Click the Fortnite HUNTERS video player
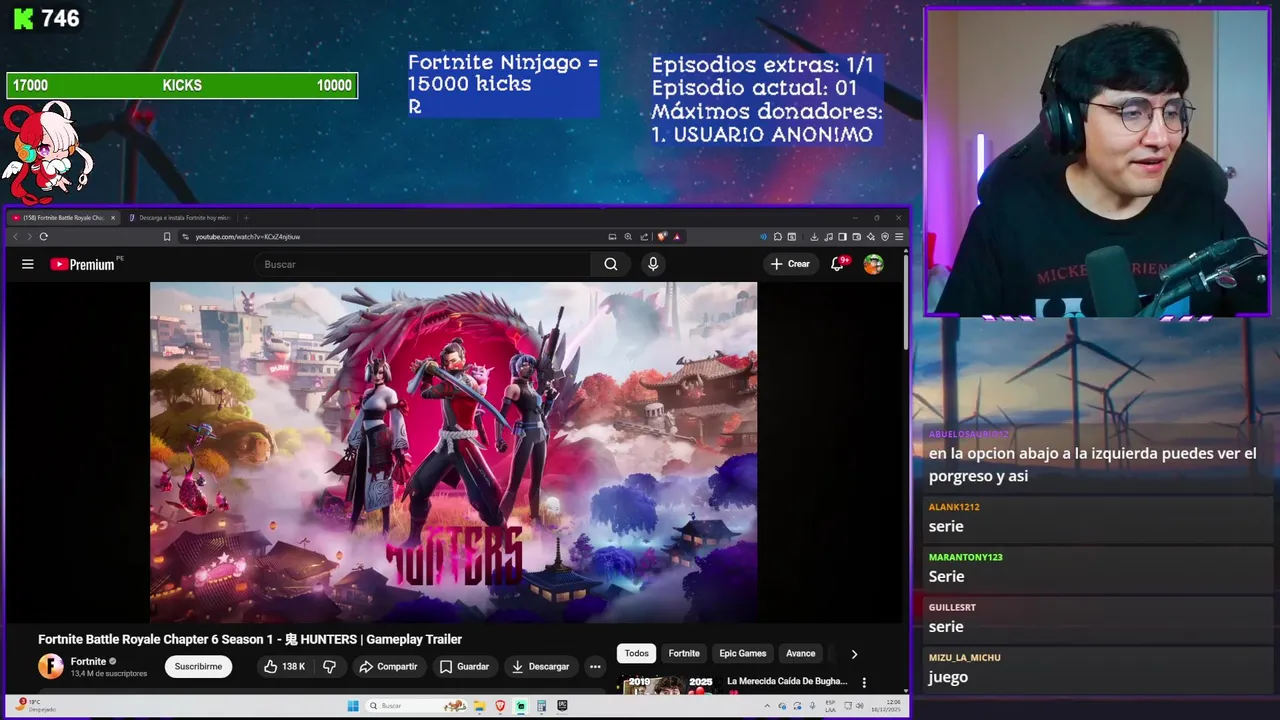The image size is (1280, 720). pos(453,452)
